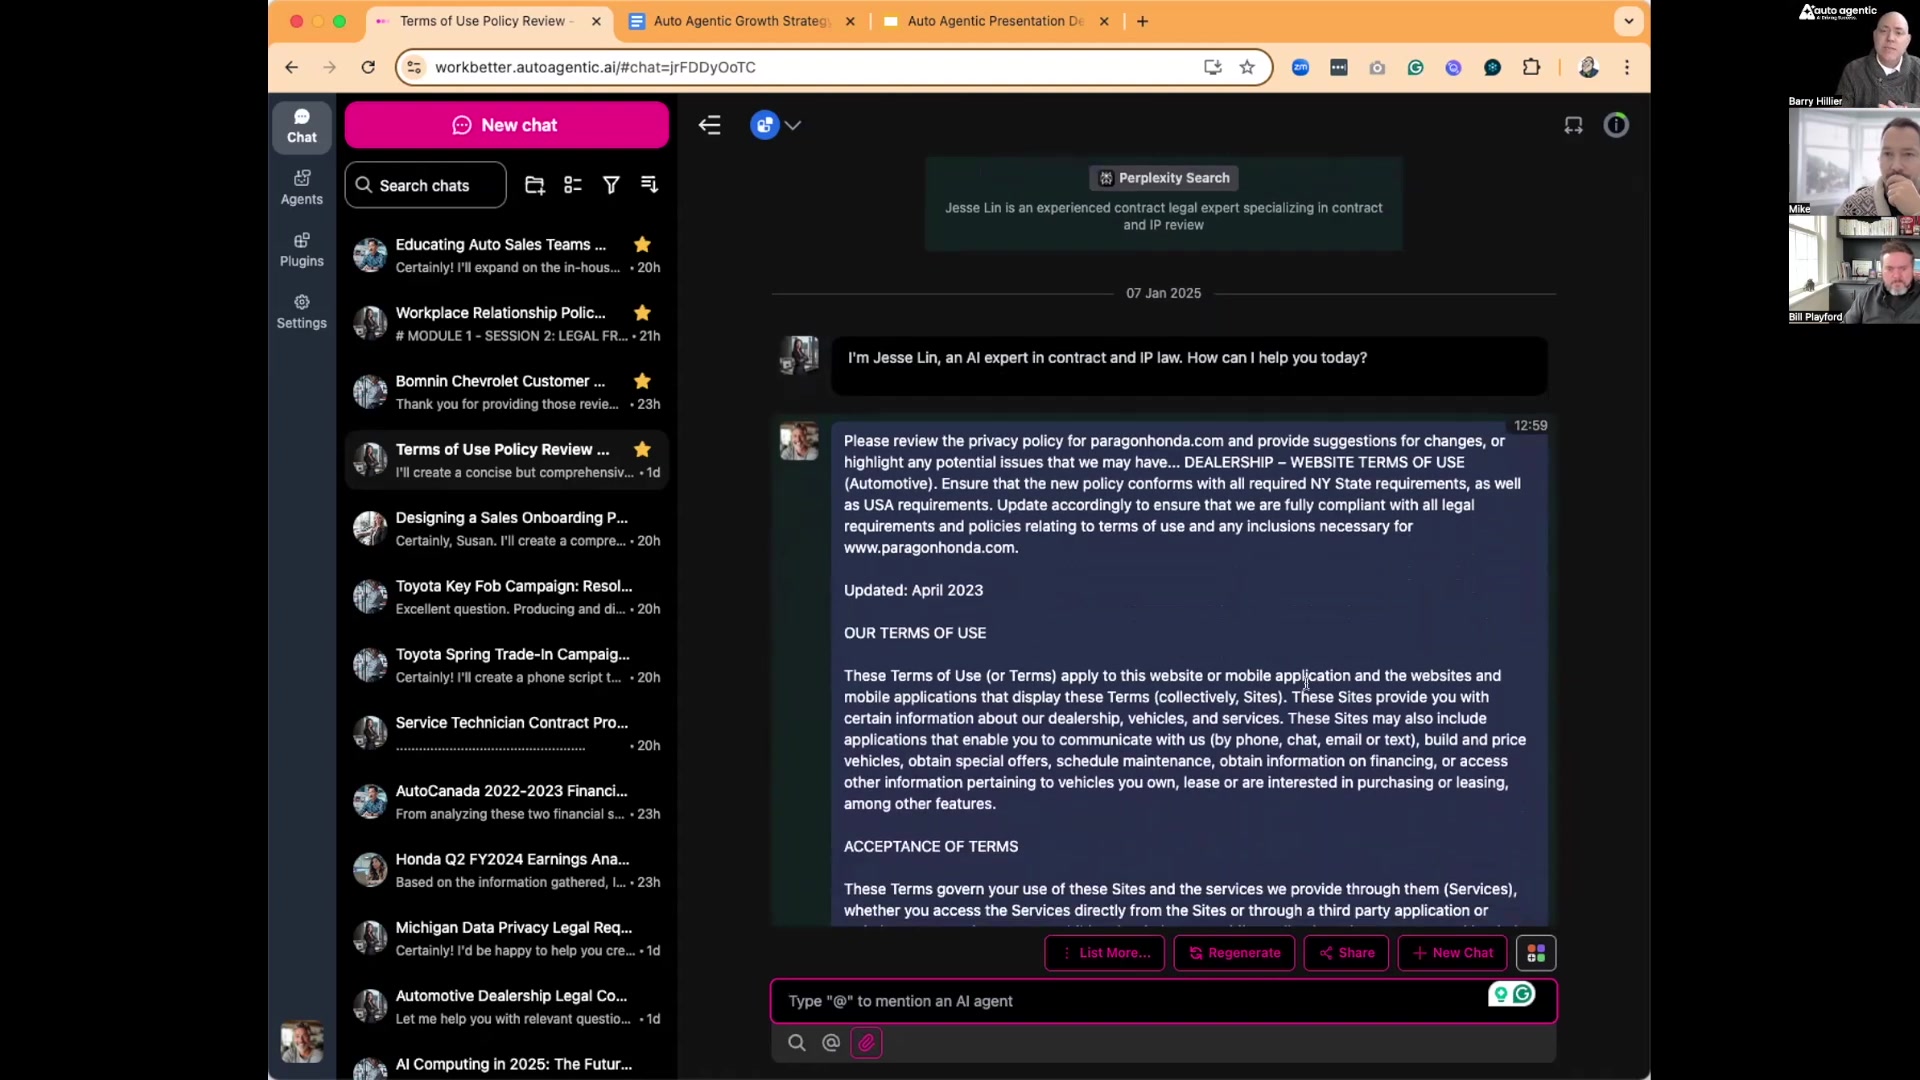The width and height of the screenshot is (1920, 1080).
Task: Click the Perplexity Search tag
Action: point(1163,178)
